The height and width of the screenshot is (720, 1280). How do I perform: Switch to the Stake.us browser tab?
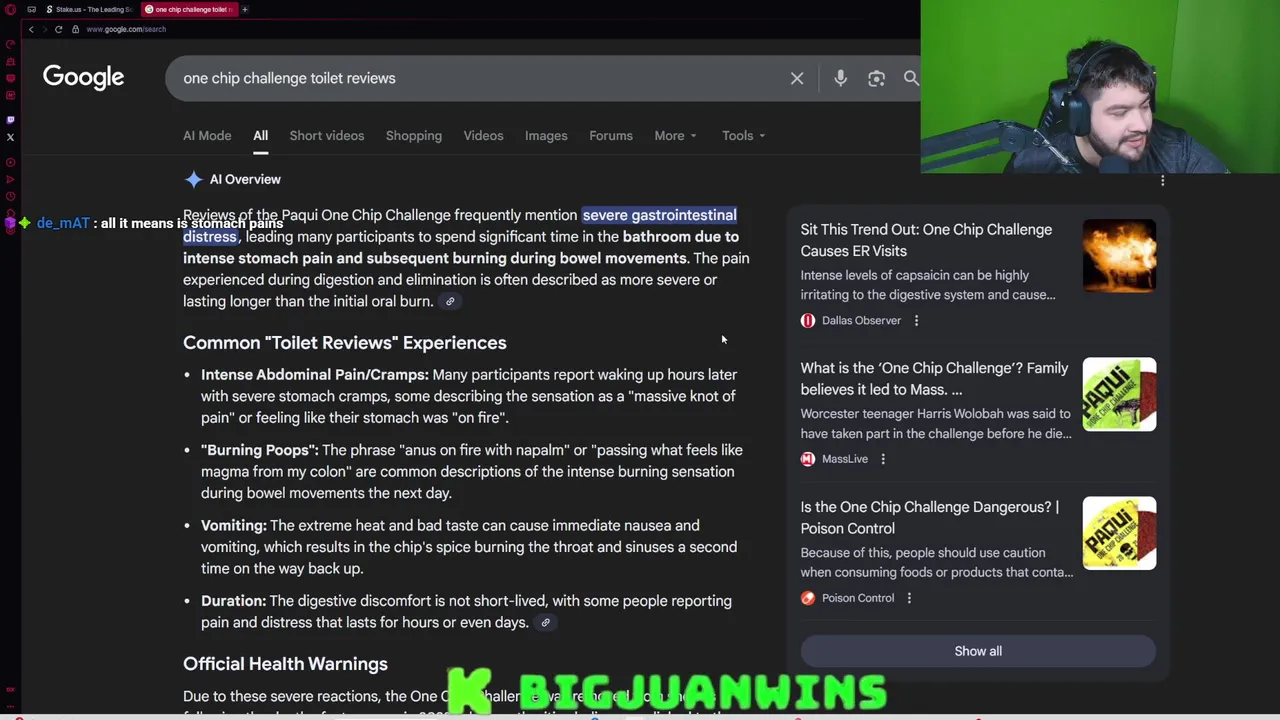pos(88,9)
